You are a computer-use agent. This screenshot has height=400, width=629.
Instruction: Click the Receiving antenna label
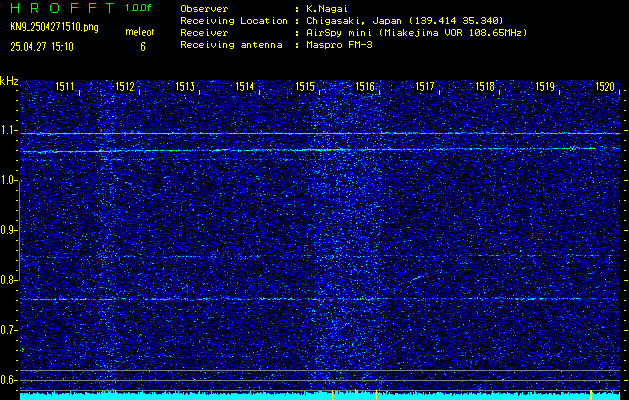point(231,45)
